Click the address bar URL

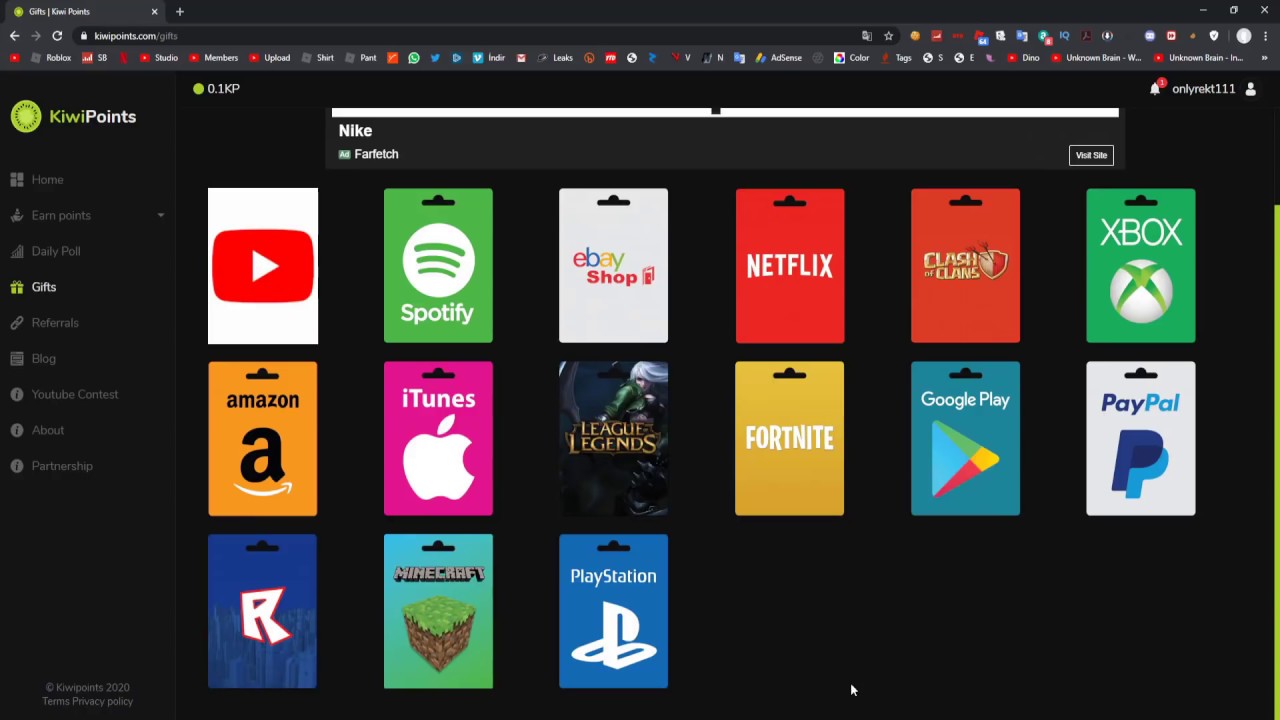click(x=136, y=36)
